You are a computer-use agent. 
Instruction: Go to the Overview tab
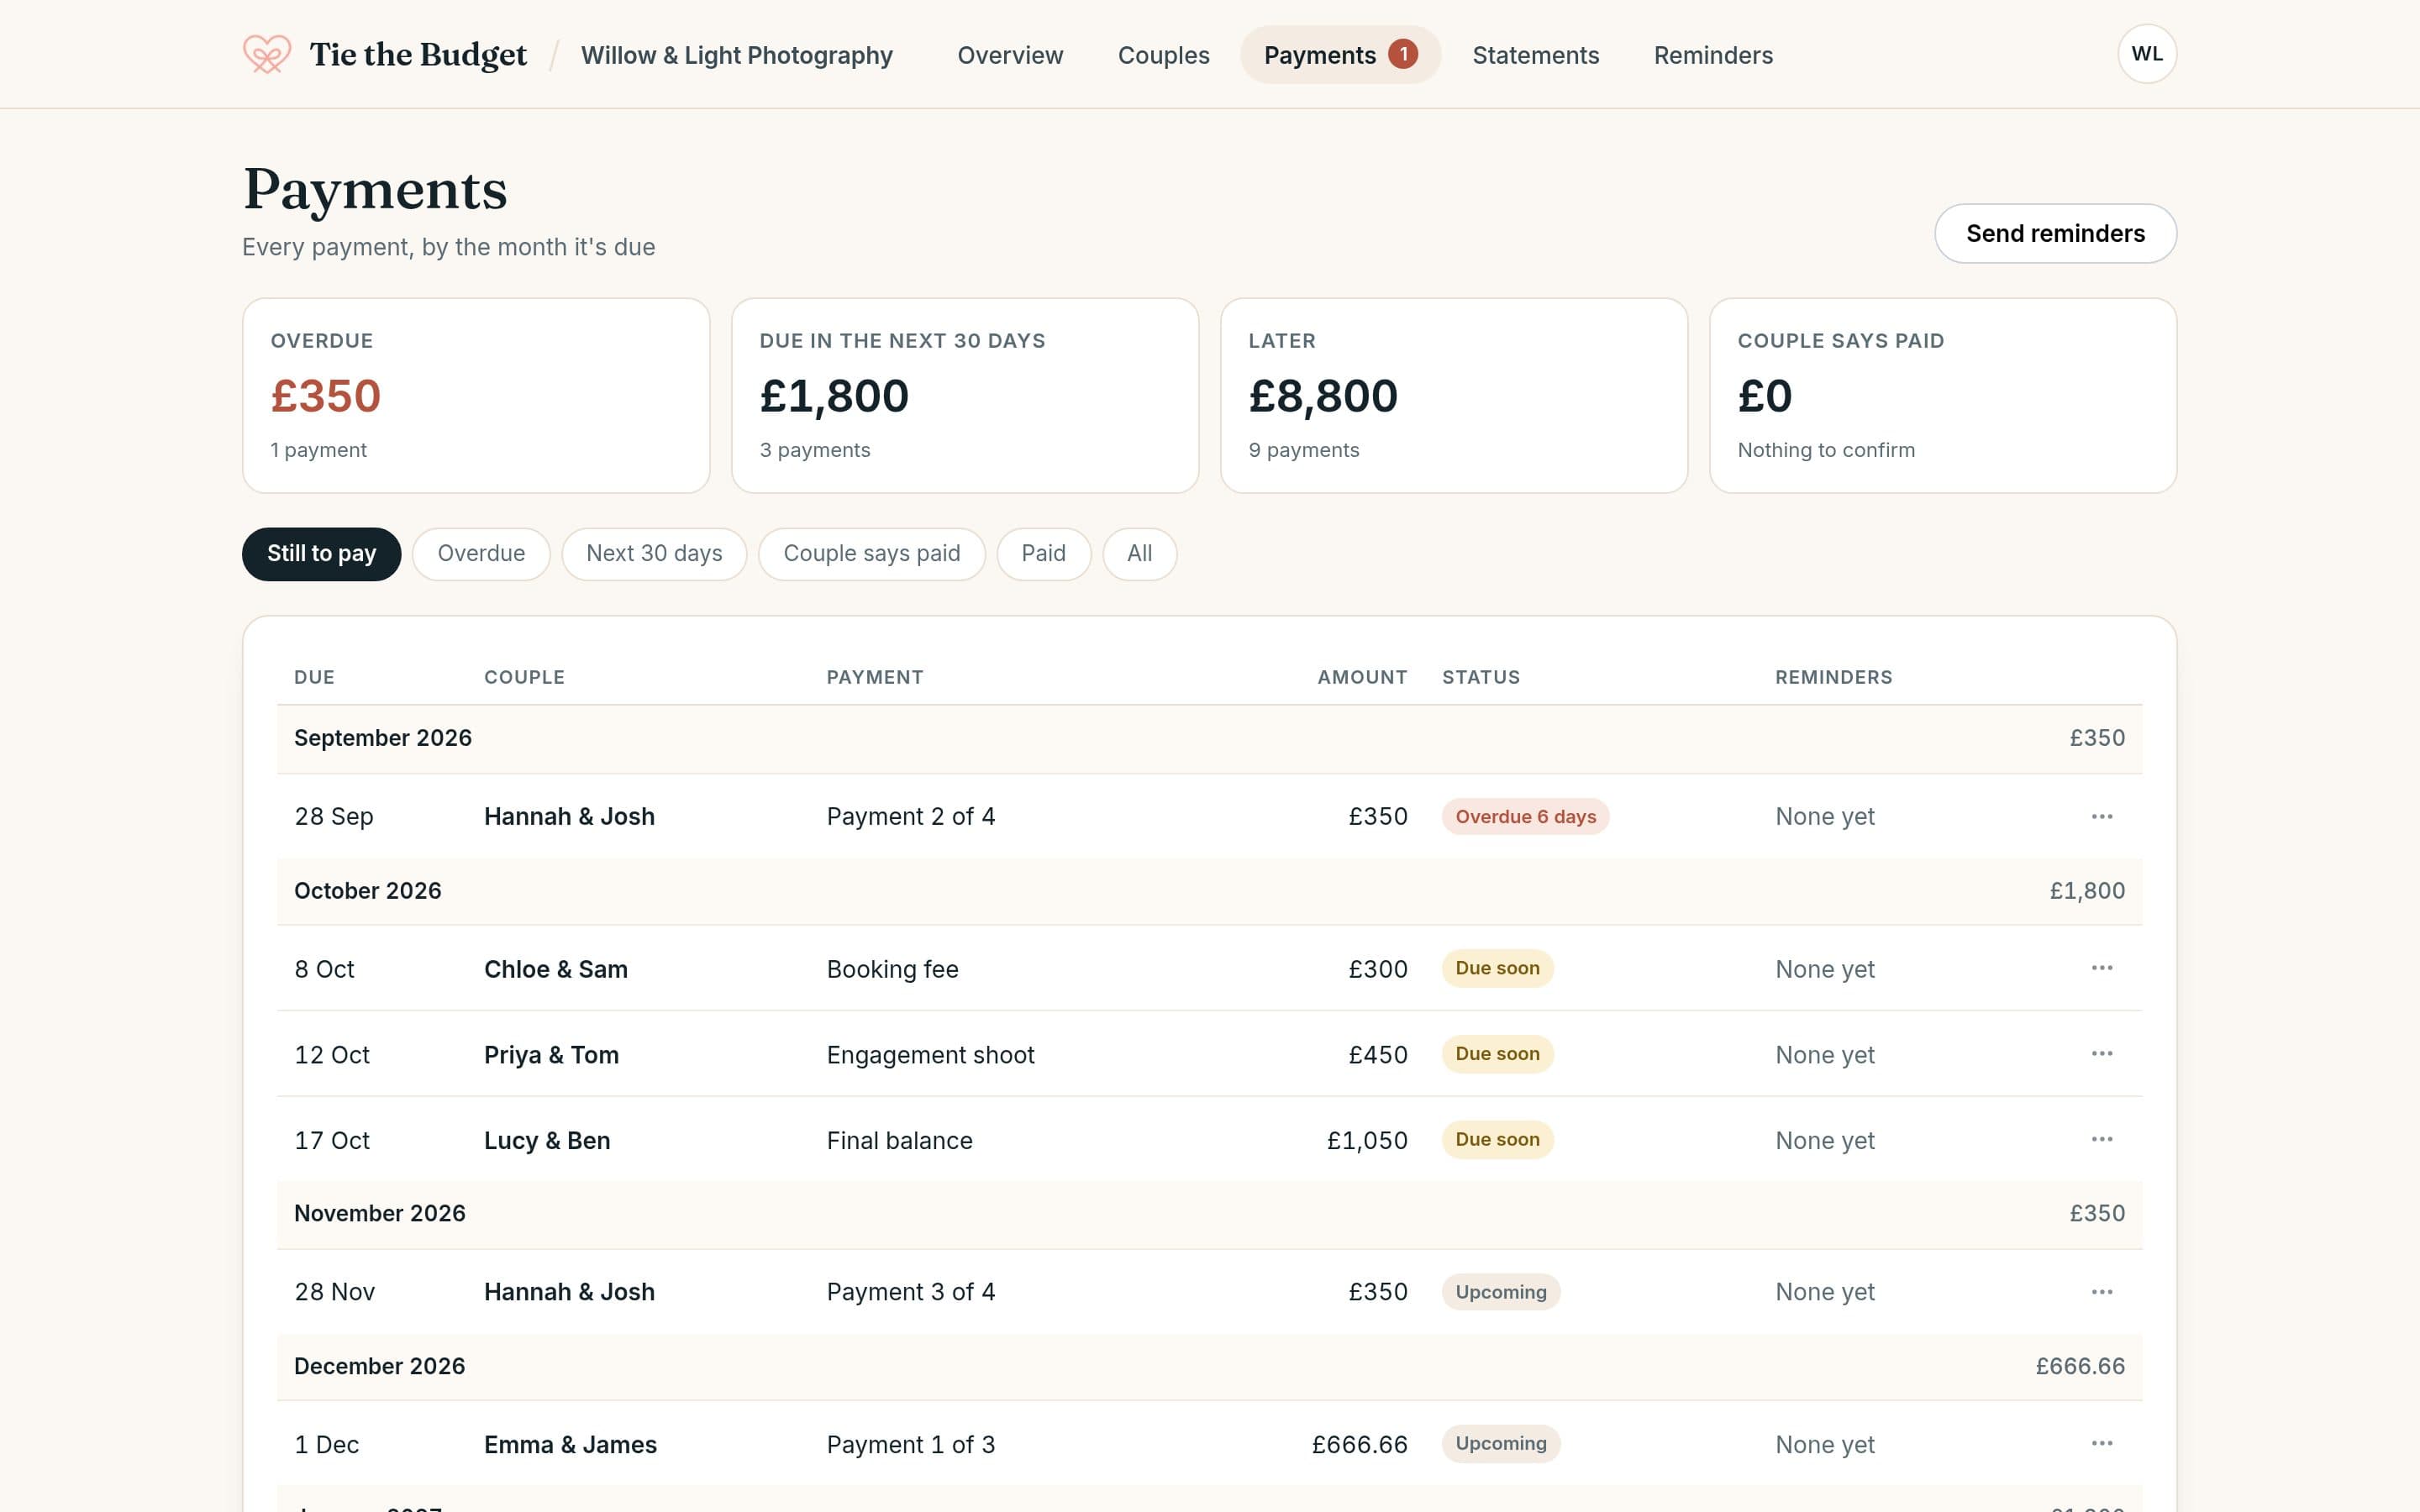[1010, 55]
